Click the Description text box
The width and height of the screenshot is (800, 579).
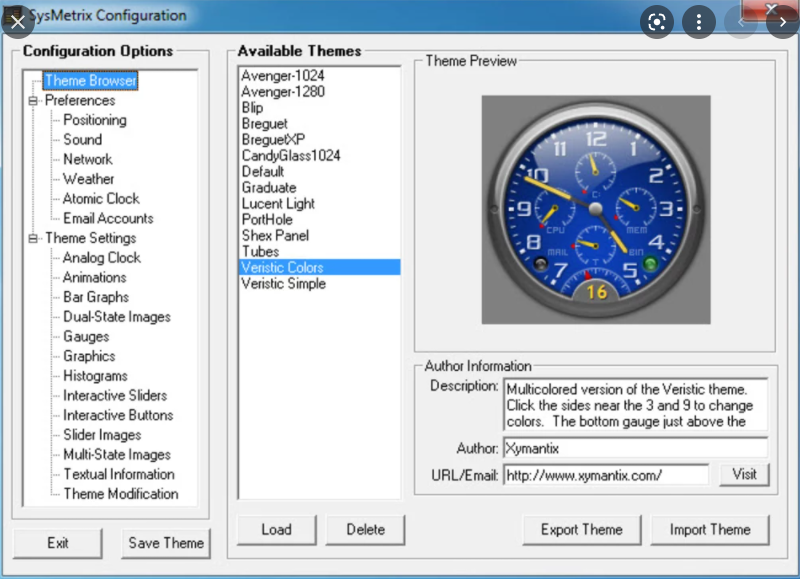[x=636, y=405]
